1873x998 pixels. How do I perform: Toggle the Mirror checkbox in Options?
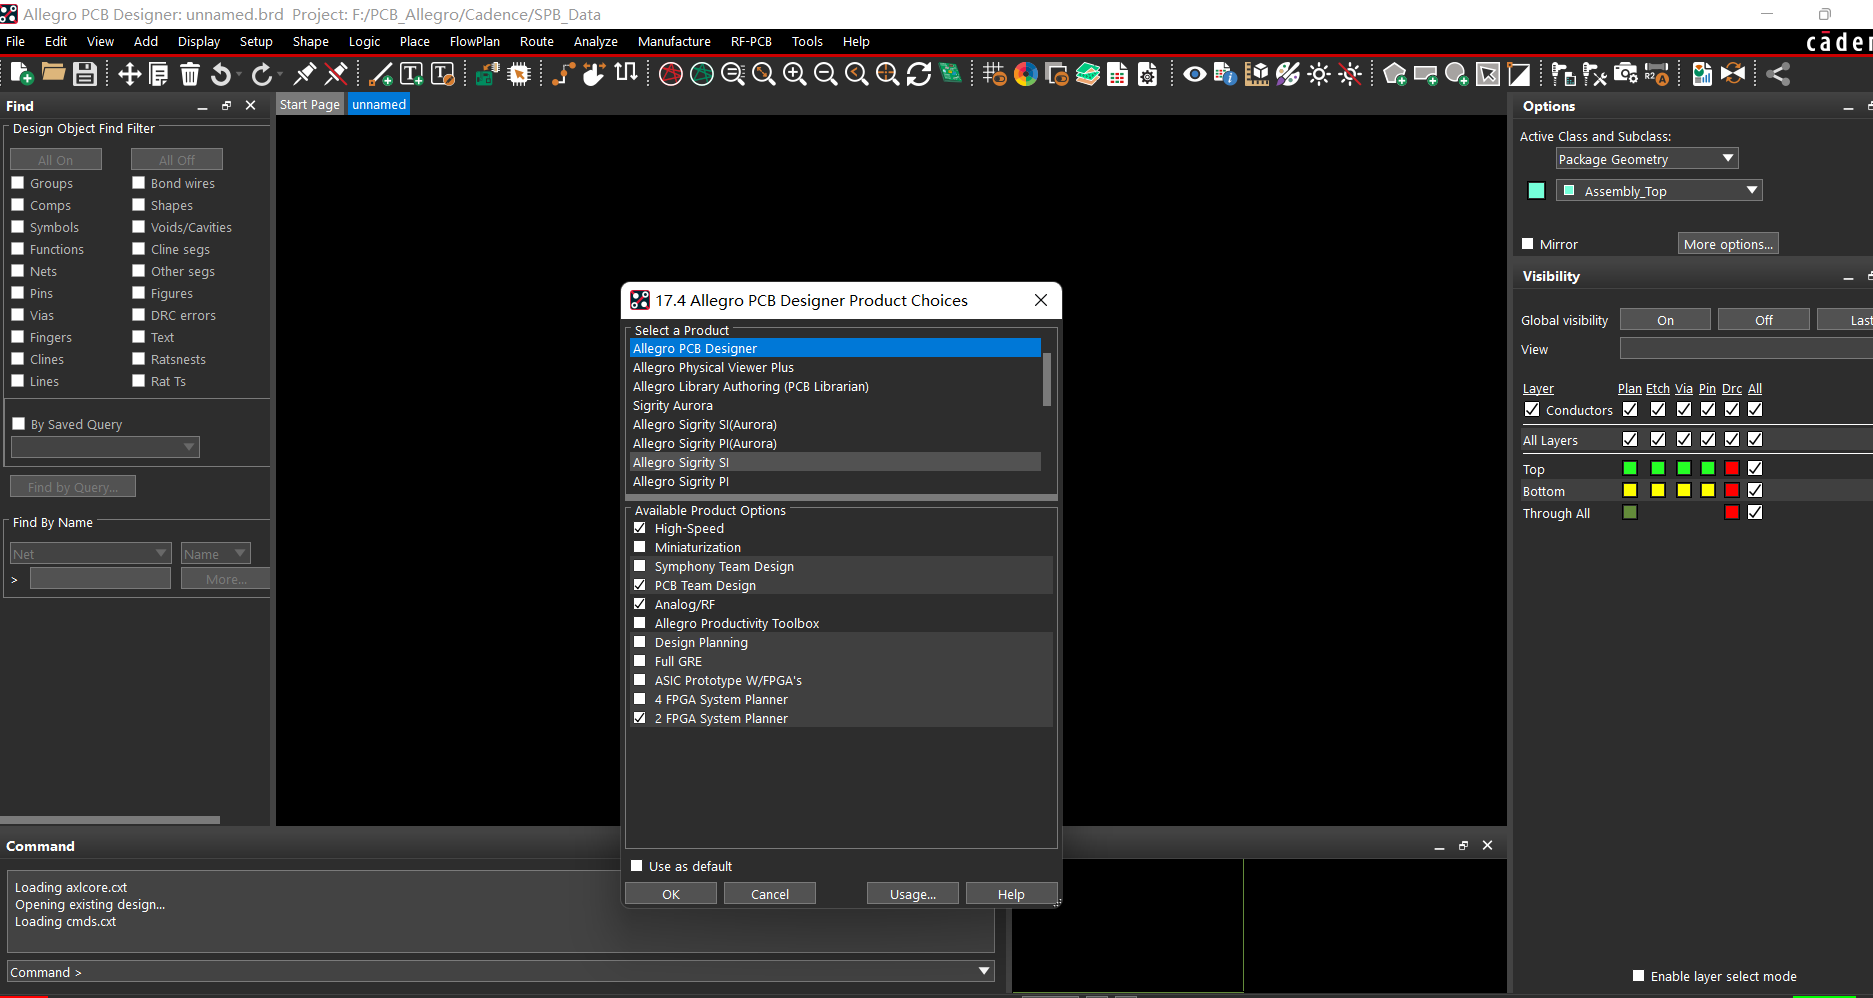[1528, 244]
